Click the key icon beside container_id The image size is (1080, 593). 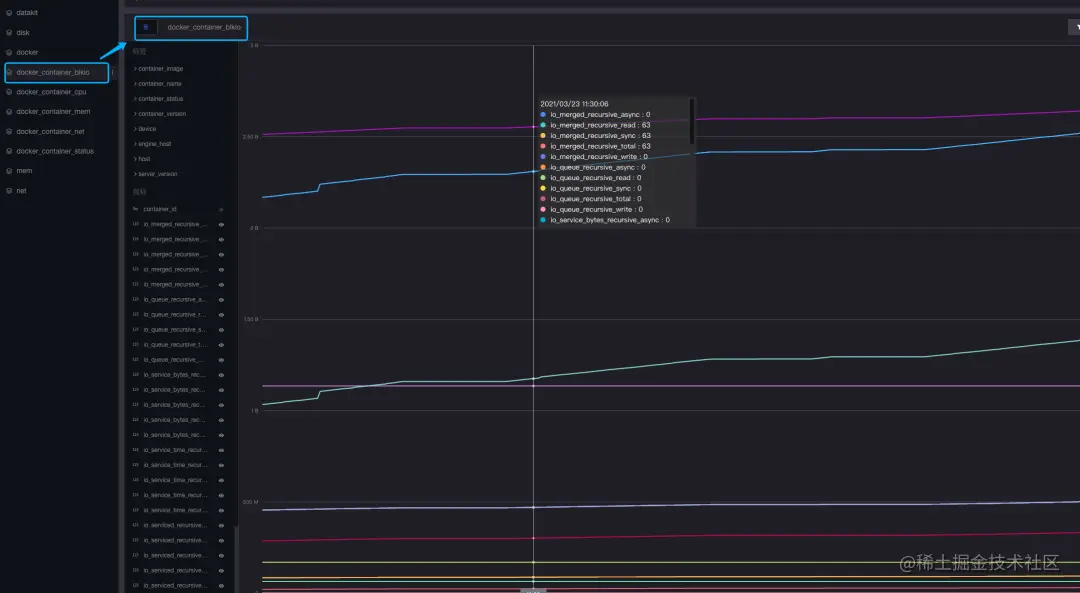[136, 209]
